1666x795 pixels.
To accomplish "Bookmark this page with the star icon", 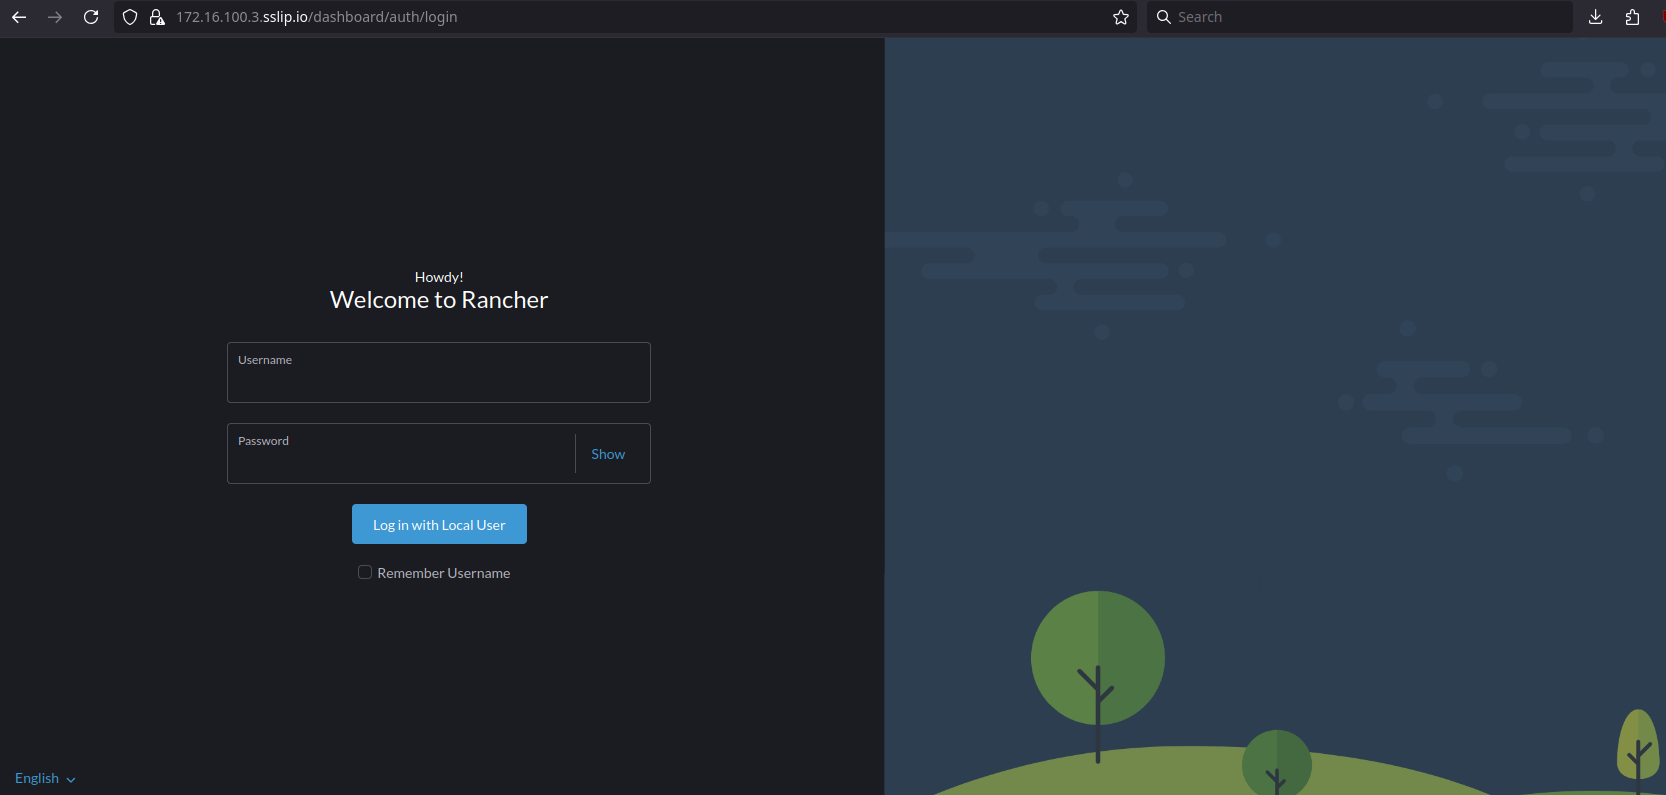I will [x=1121, y=17].
